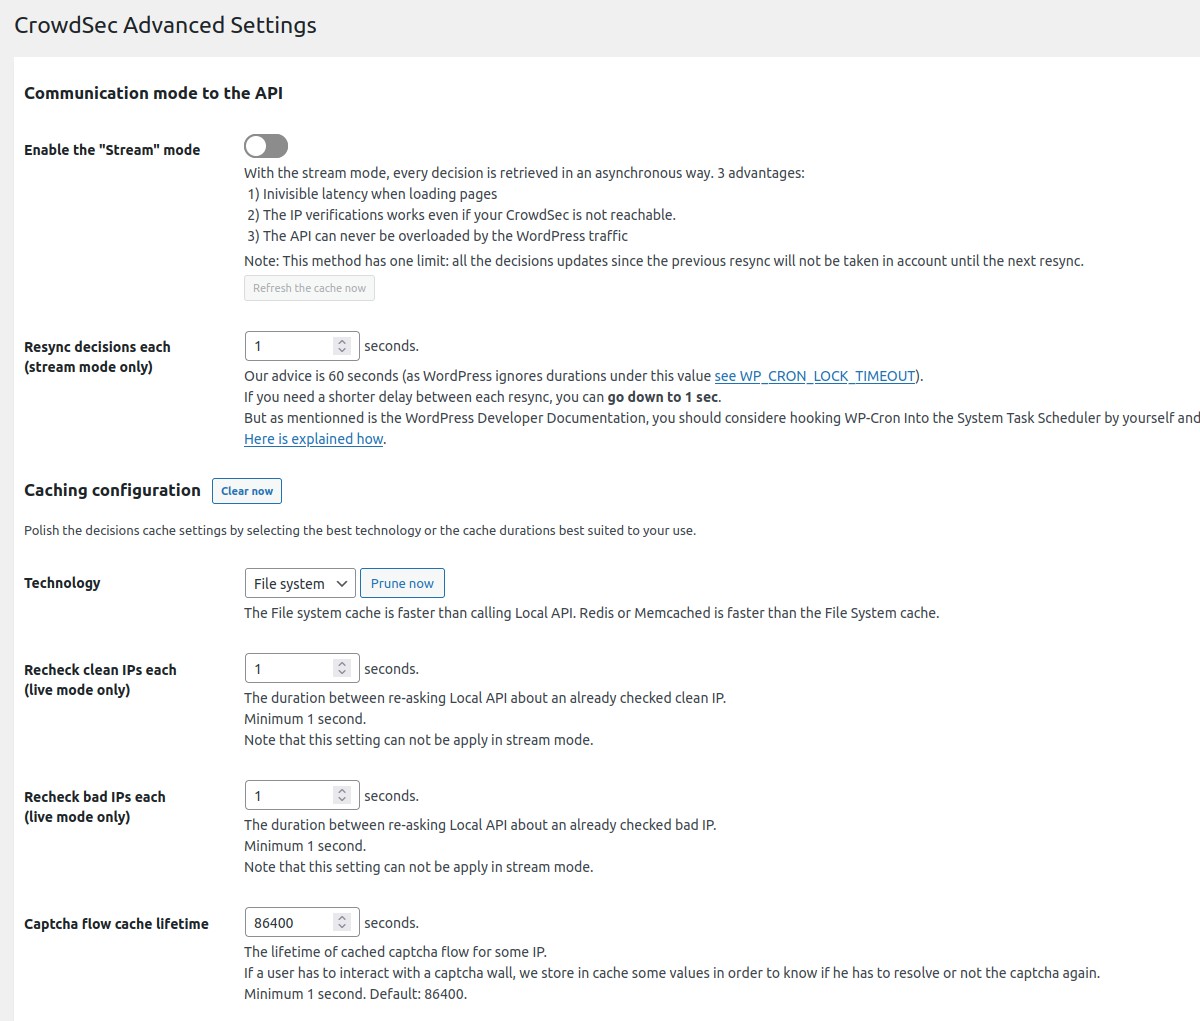The height and width of the screenshot is (1021, 1200).
Task: Open the Technology File system dropdown
Action: click(300, 583)
